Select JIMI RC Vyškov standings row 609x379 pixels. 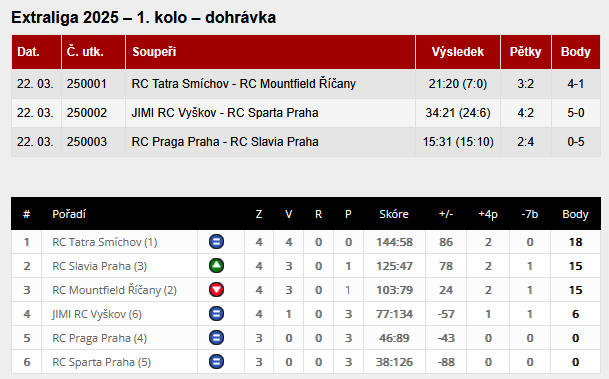[306, 314]
